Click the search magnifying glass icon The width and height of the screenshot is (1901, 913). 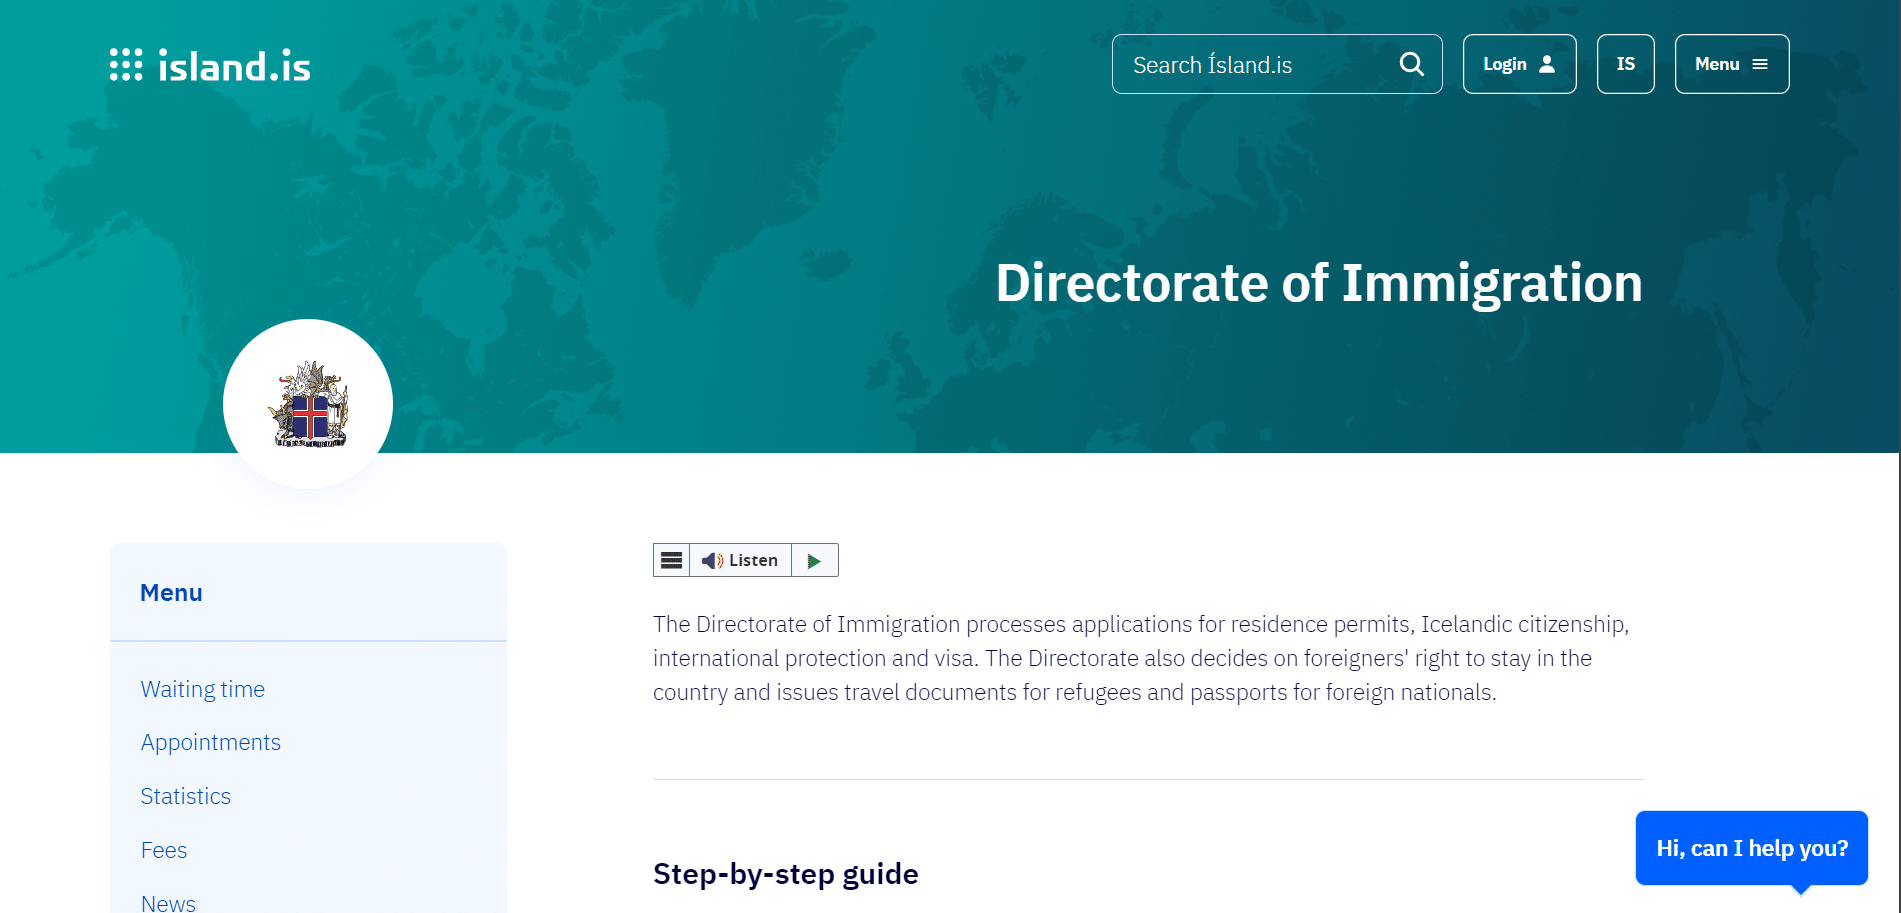[1411, 64]
